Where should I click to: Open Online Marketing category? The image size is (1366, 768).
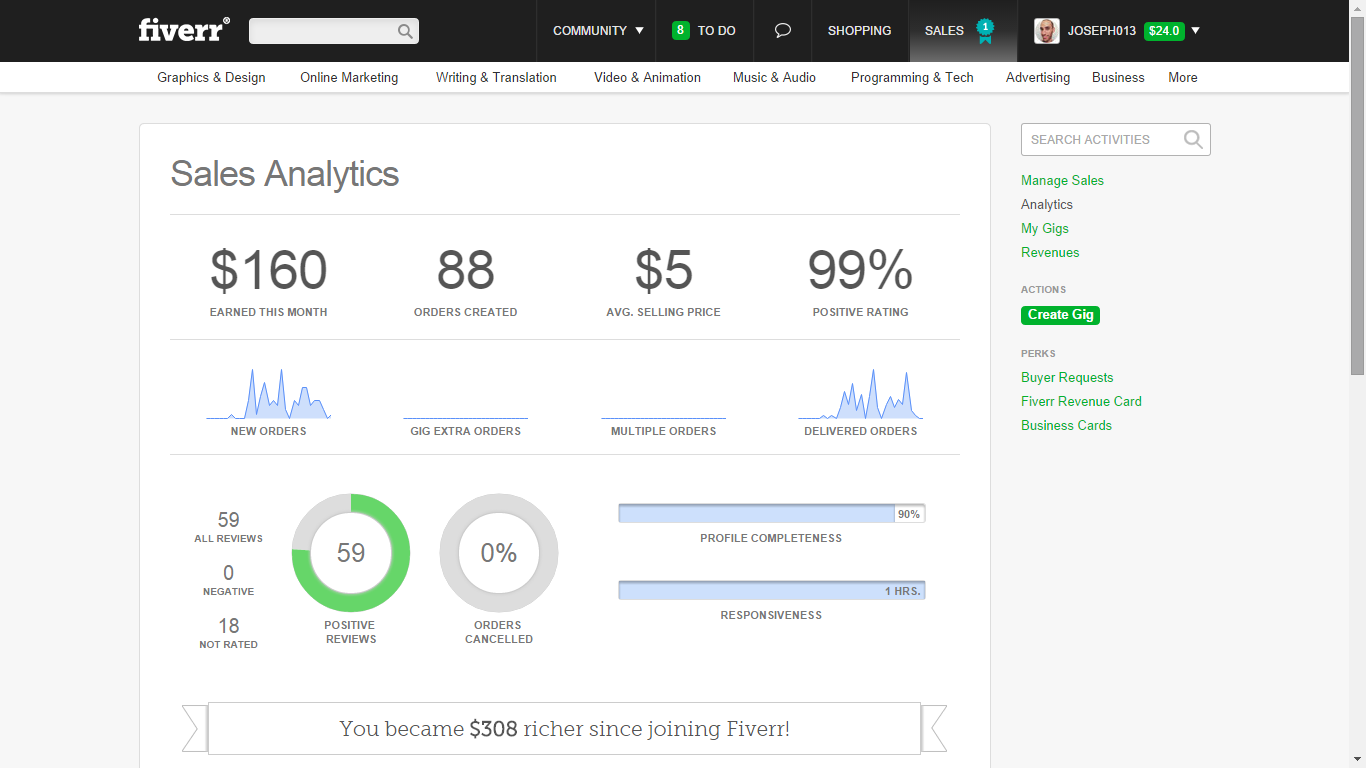[349, 77]
